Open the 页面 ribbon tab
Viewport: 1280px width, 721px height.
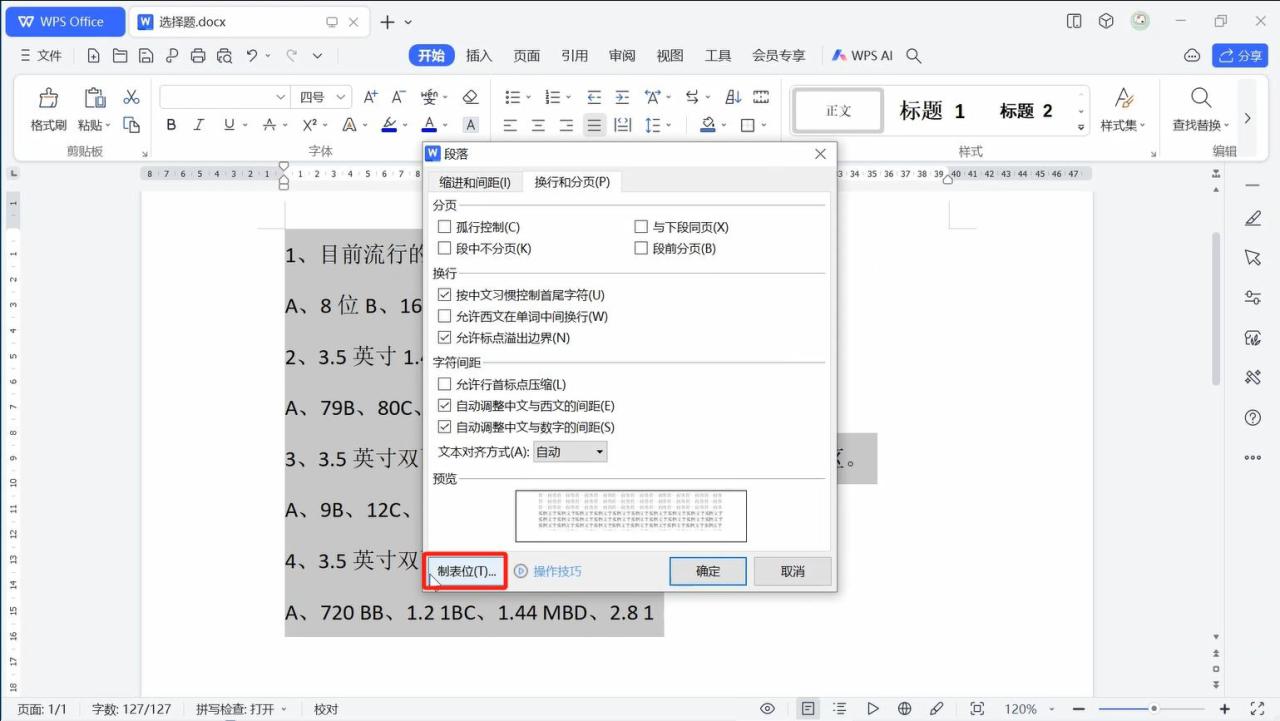click(x=527, y=56)
